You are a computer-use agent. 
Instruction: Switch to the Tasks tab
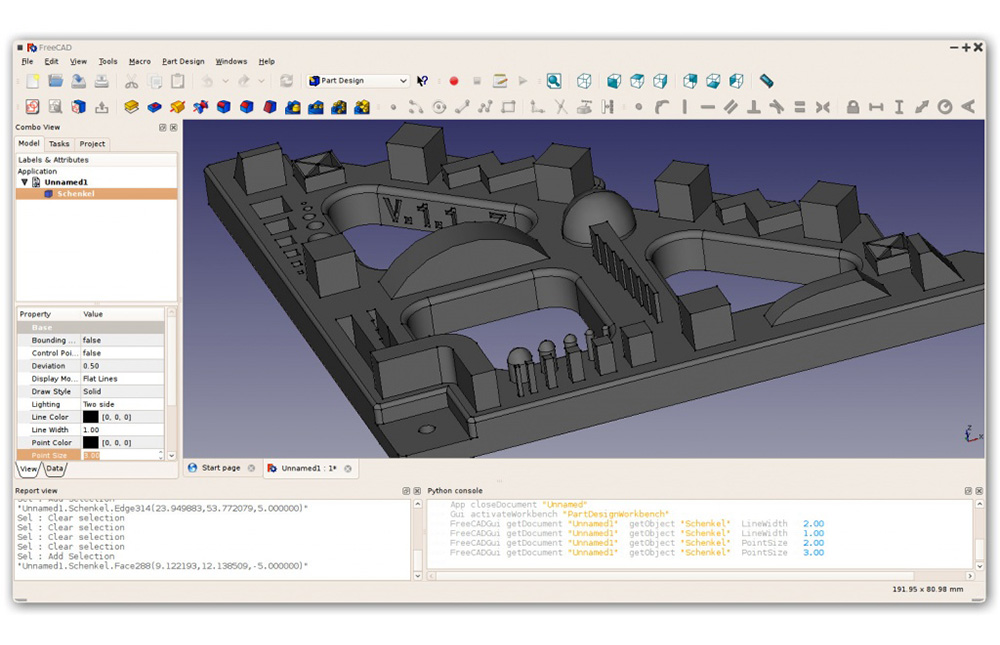pyautogui.click(x=59, y=144)
